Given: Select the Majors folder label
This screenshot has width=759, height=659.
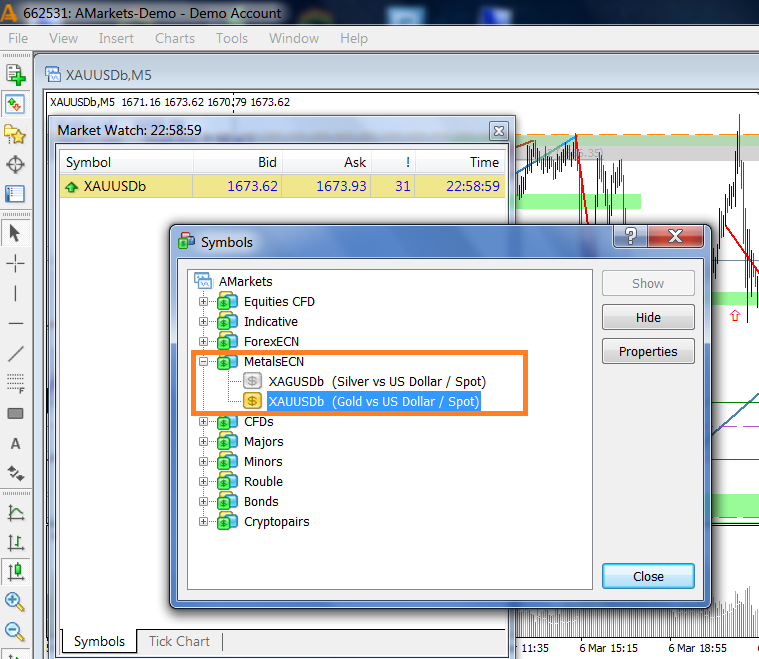Looking at the screenshot, I should click(264, 442).
